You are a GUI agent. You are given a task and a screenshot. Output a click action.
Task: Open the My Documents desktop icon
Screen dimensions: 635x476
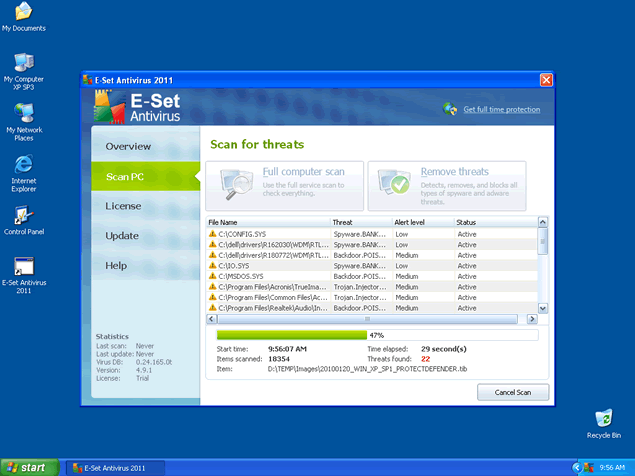pyautogui.click(x=23, y=12)
